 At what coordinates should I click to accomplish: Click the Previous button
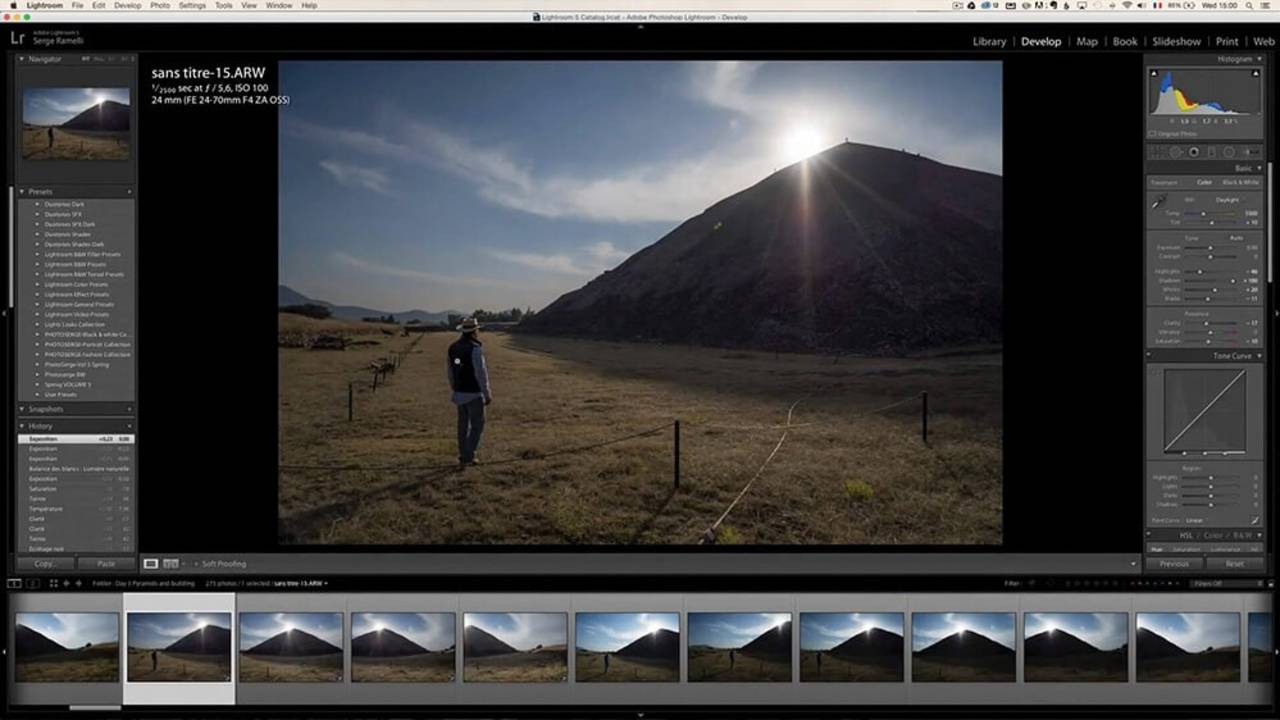[1174, 563]
